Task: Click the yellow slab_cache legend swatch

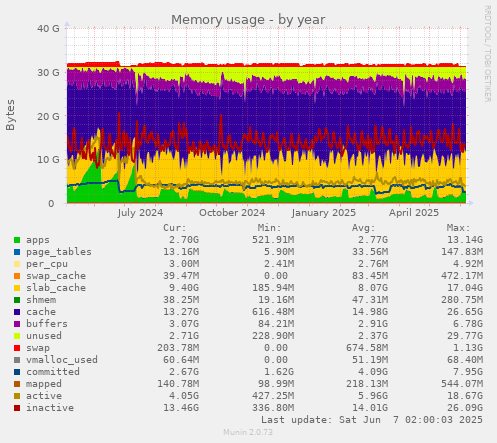Action: pyautogui.click(x=17, y=288)
